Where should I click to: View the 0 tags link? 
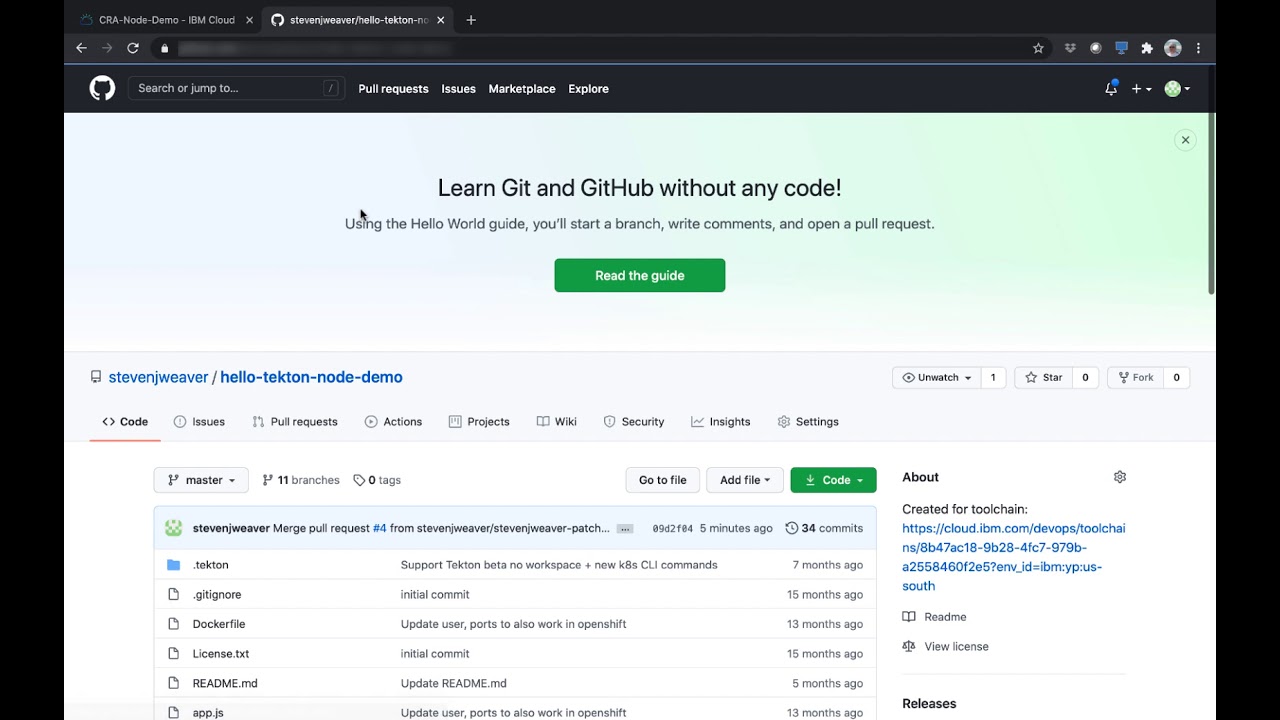coord(377,480)
